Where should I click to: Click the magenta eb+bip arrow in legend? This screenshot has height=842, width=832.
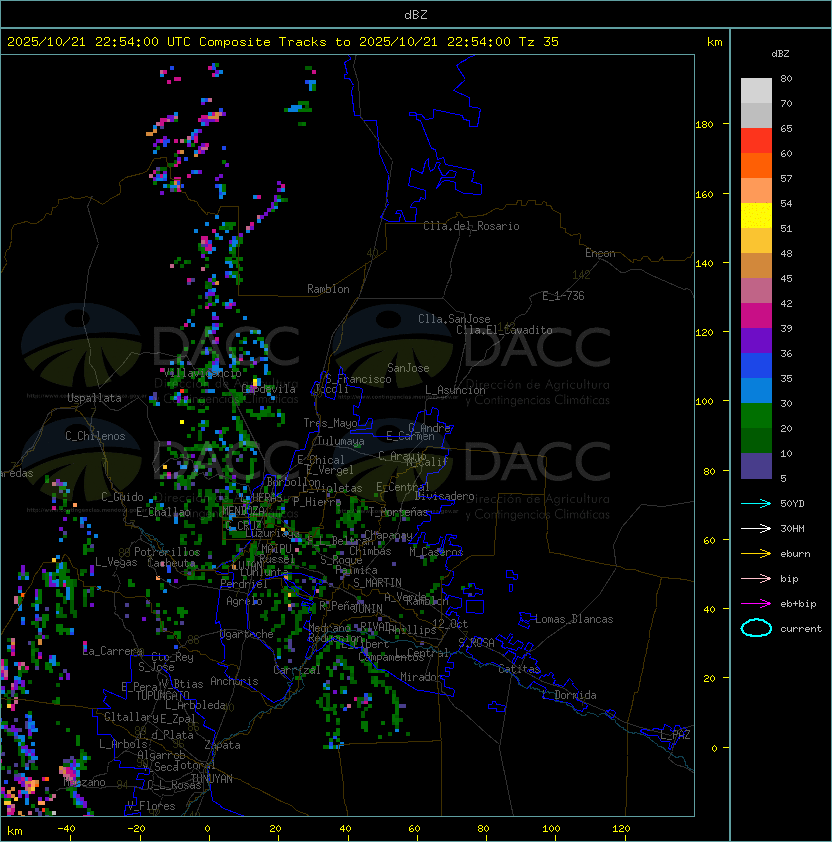pos(756,604)
